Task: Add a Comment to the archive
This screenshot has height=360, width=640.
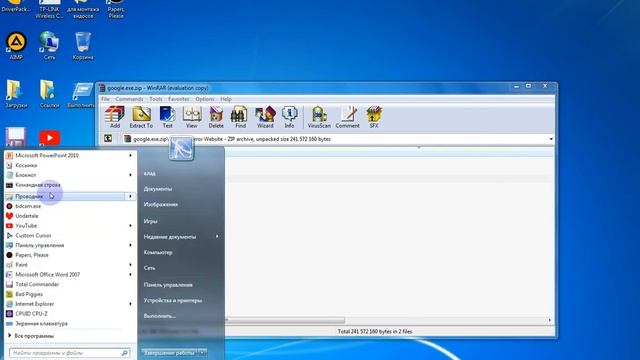Action: pyautogui.click(x=347, y=117)
